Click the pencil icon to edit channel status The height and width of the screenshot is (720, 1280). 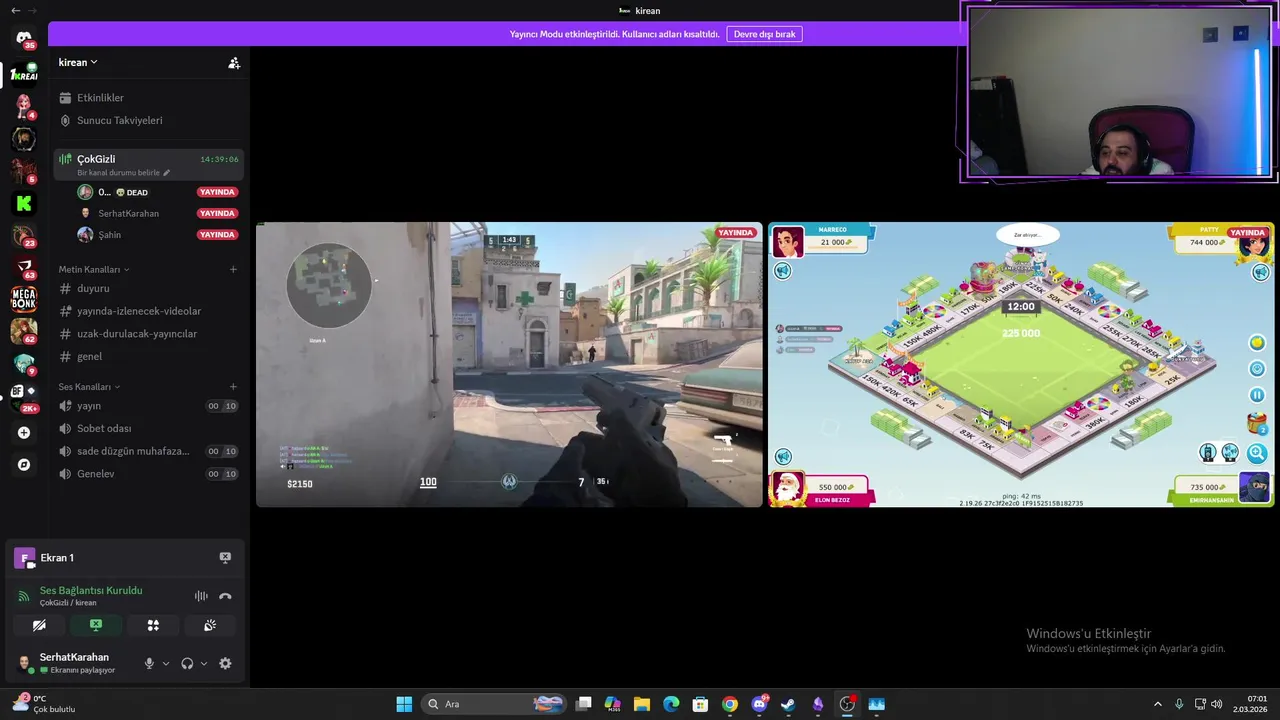tap(167, 173)
